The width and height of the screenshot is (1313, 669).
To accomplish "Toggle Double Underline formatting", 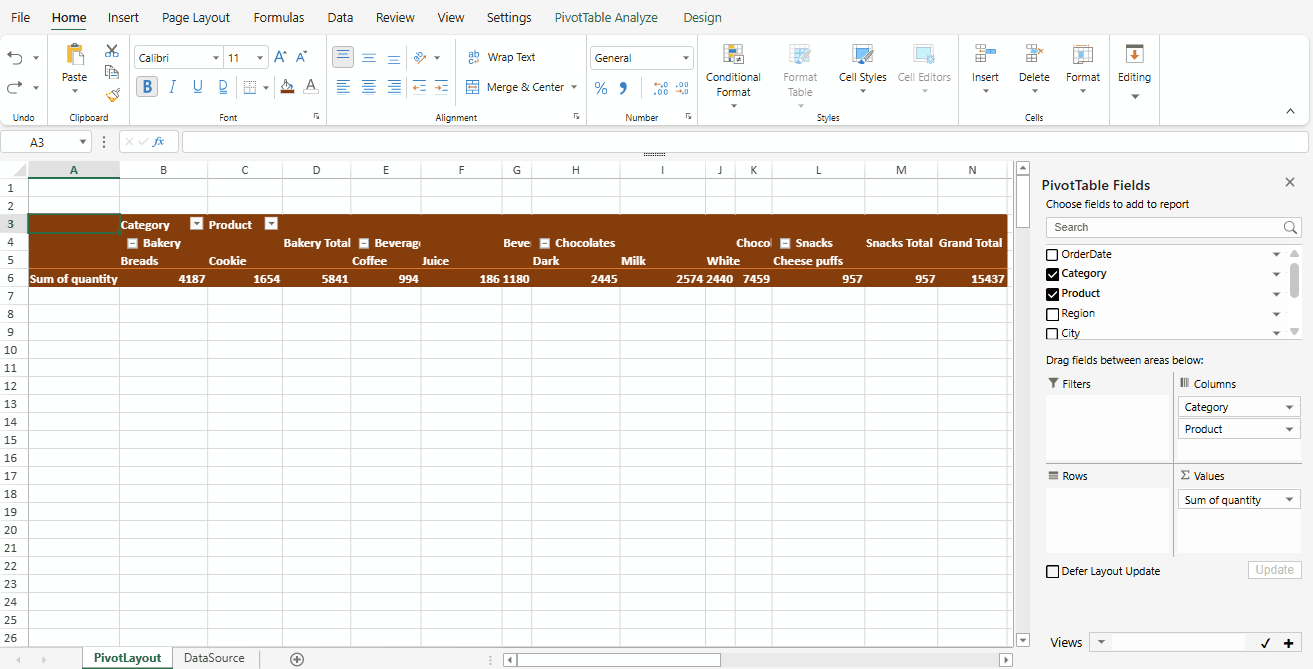I will pyautogui.click(x=223, y=87).
